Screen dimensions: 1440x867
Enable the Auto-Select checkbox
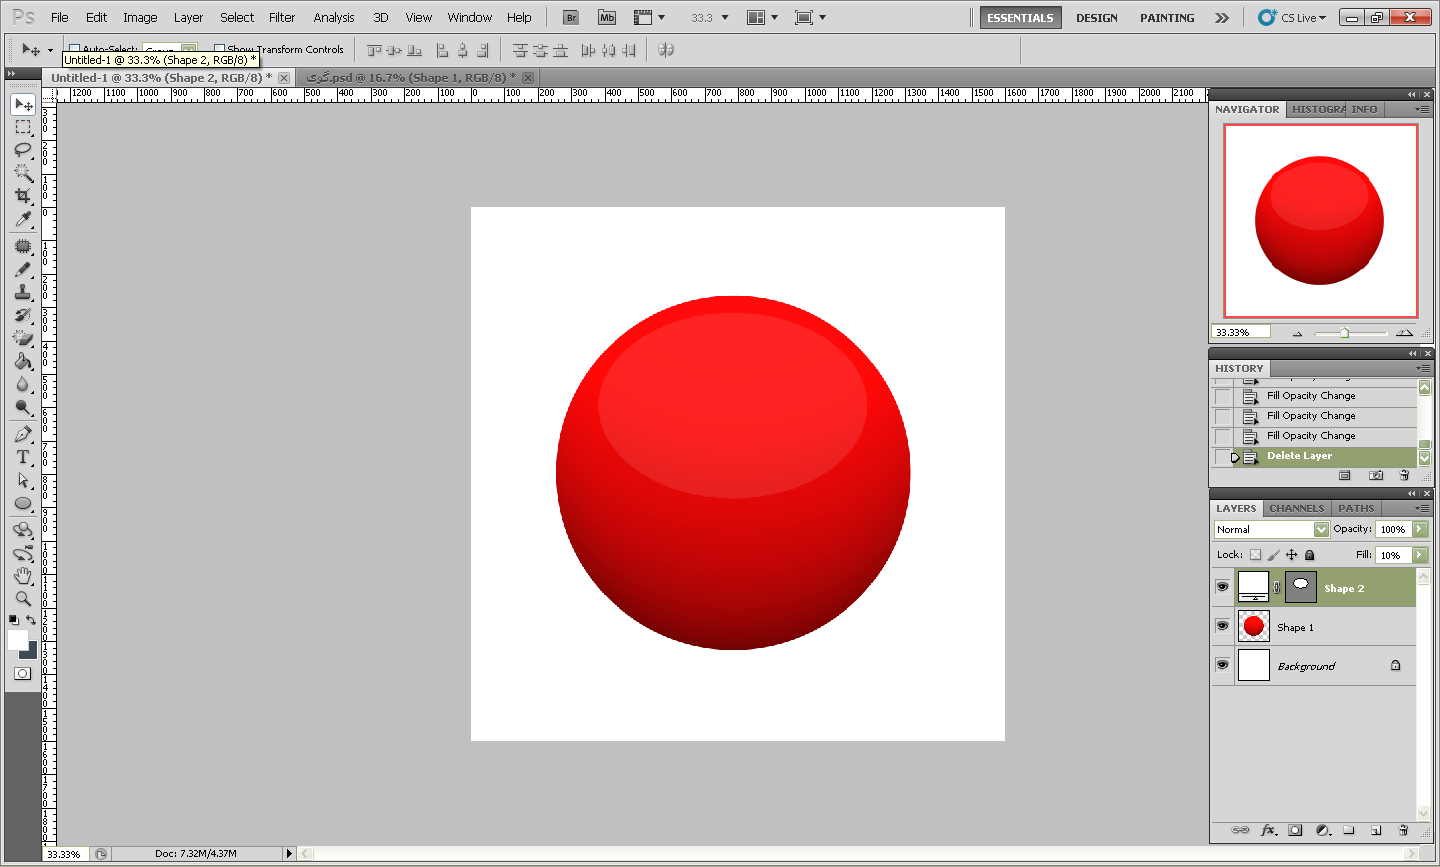tap(74, 48)
